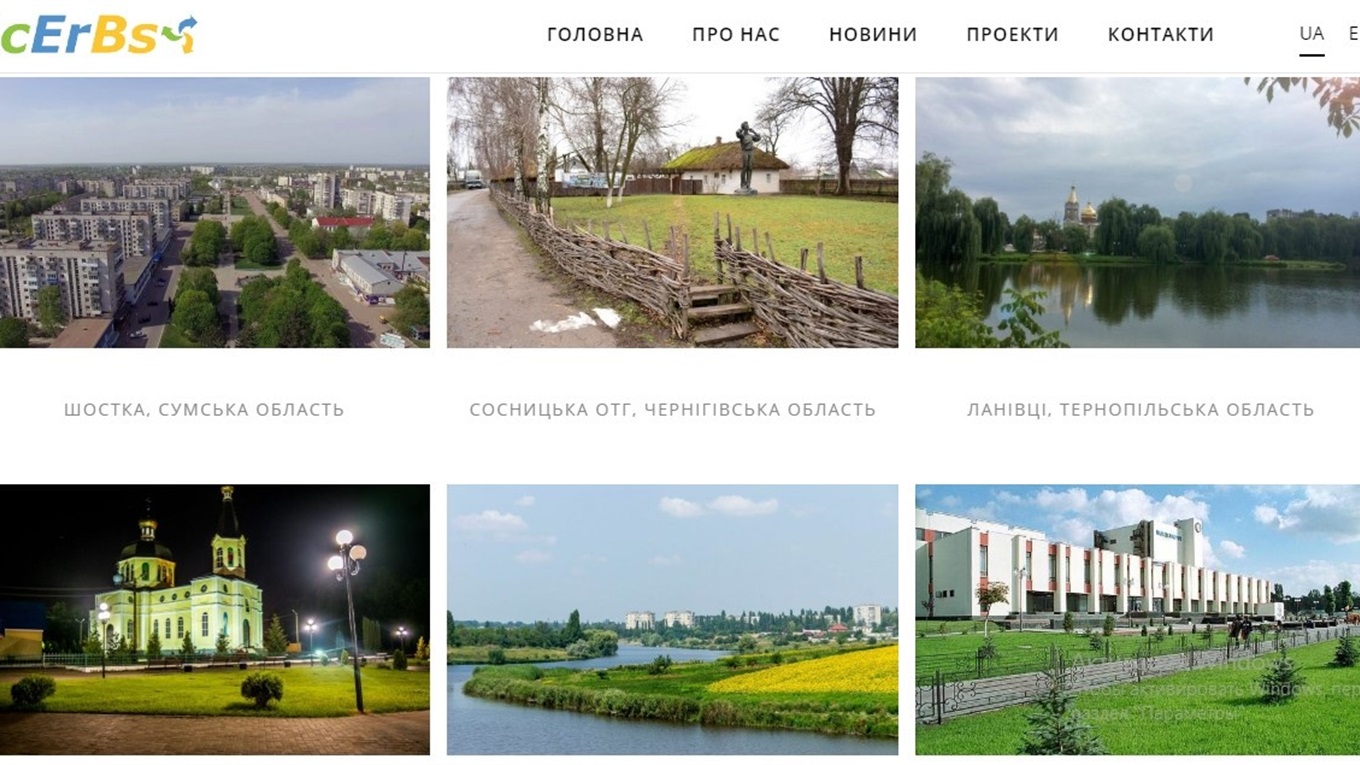The width and height of the screenshot is (1360, 765).
Task: Open the ГОЛОВНА menu item
Action: click(x=595, y=34)
